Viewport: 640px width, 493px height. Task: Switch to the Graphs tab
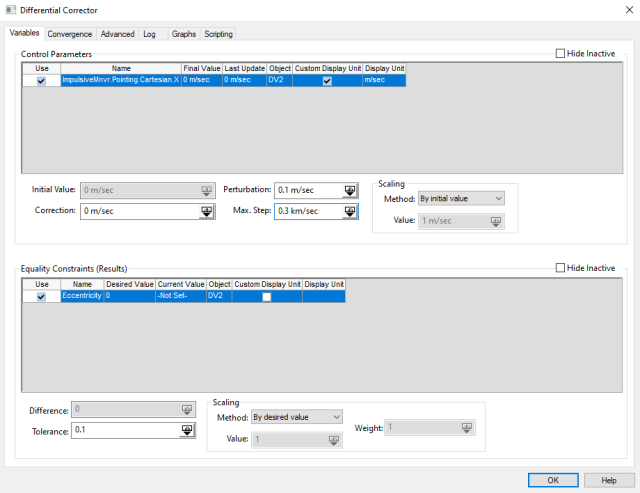coord(183,34)
